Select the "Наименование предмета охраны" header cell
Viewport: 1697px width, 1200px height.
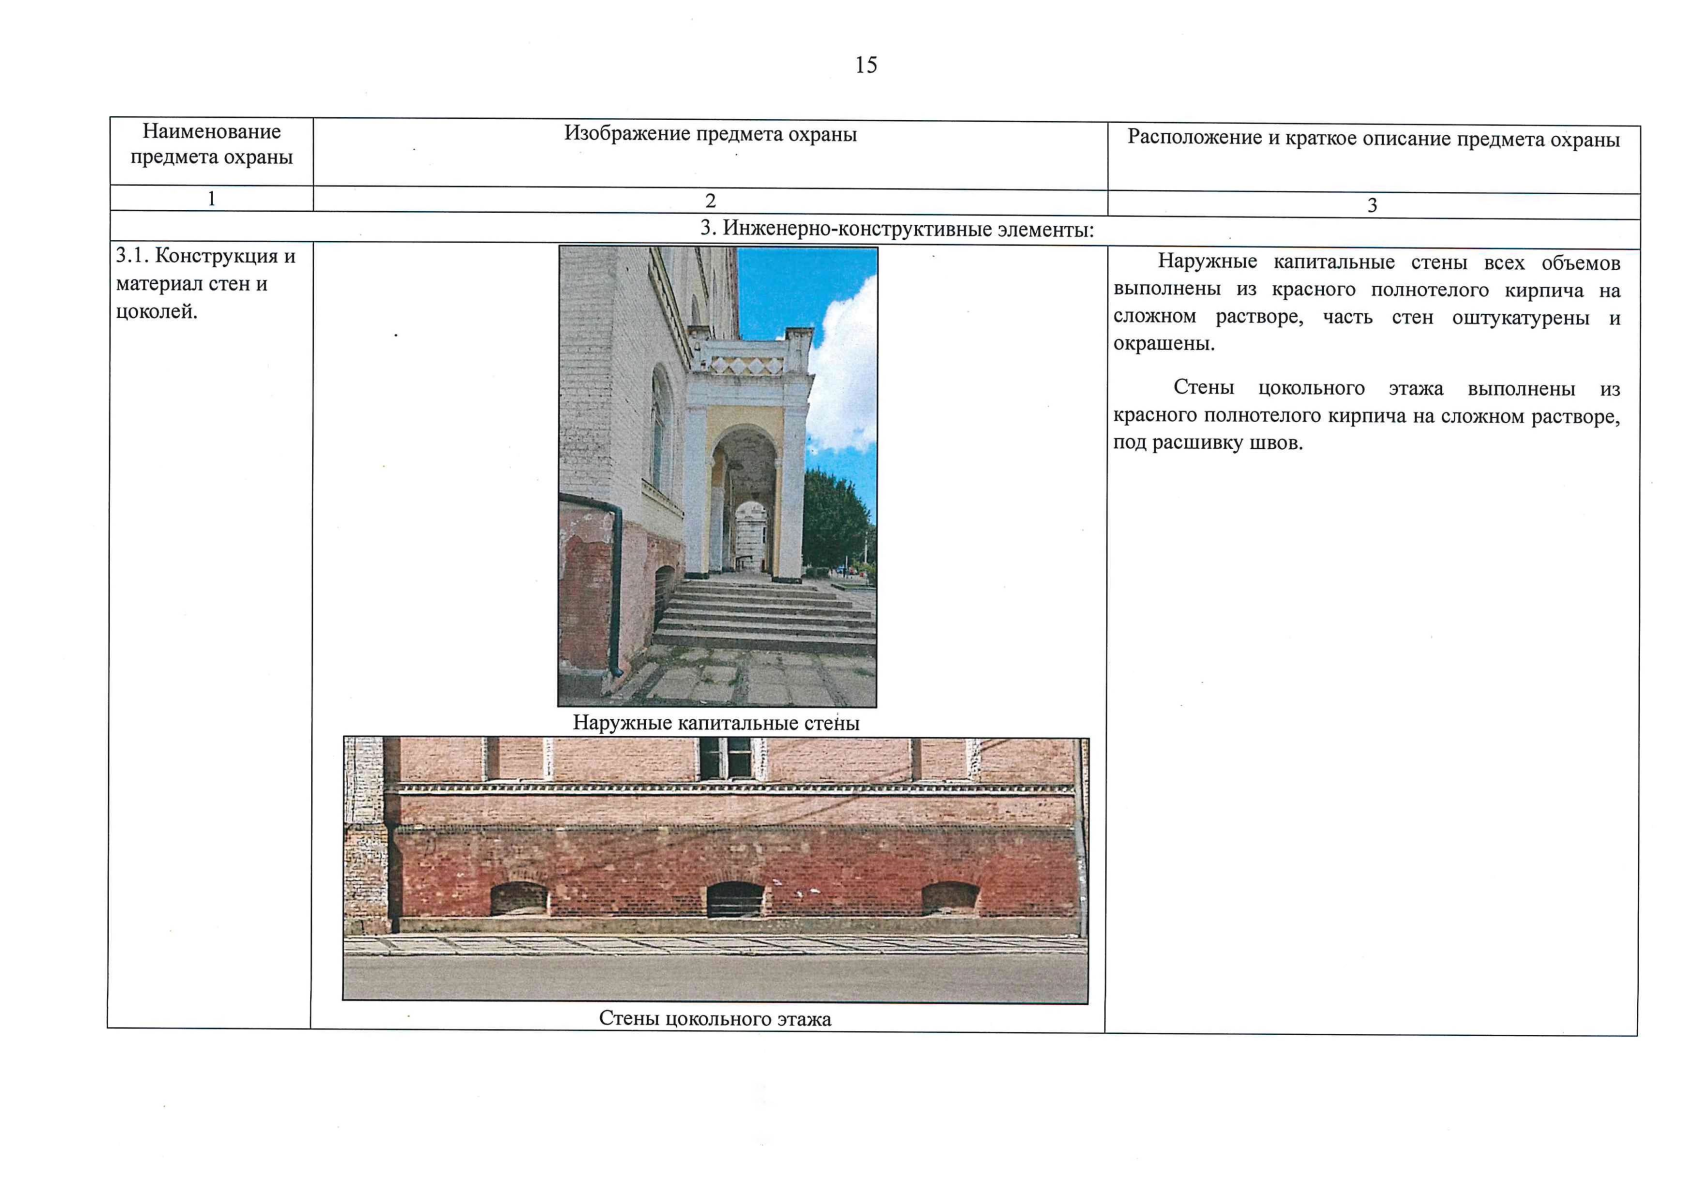click(x=211, y=145)
